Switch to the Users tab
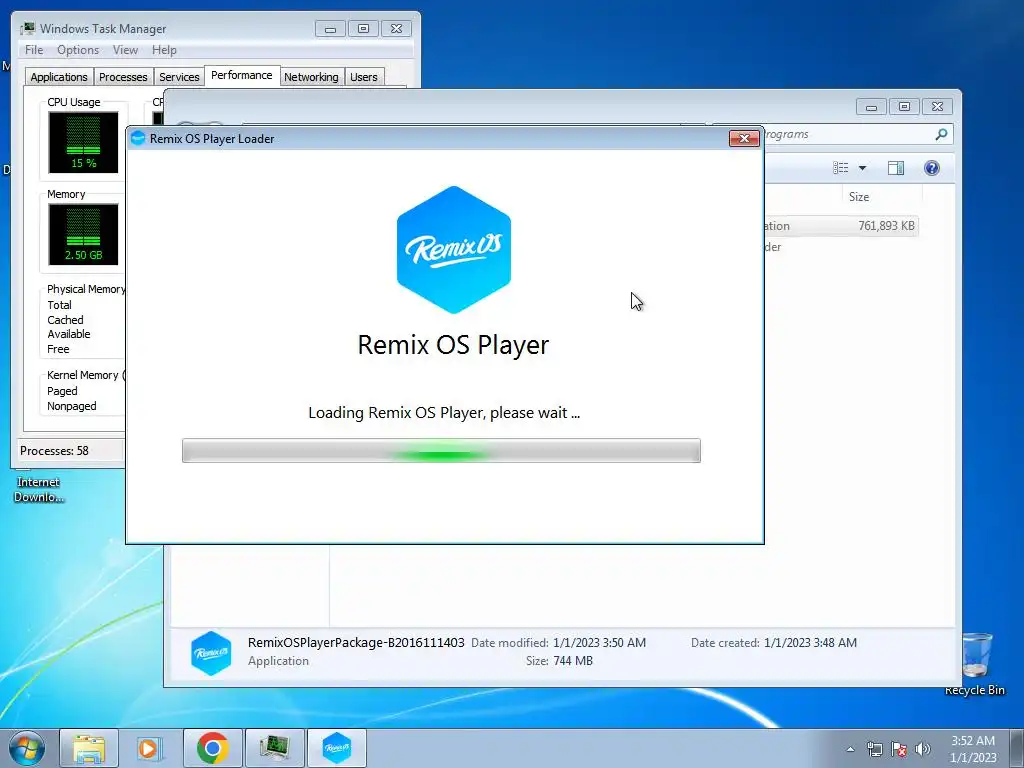Image resolution: width=1024 pixels, height=768 pixels. click(x=364, y=77)
